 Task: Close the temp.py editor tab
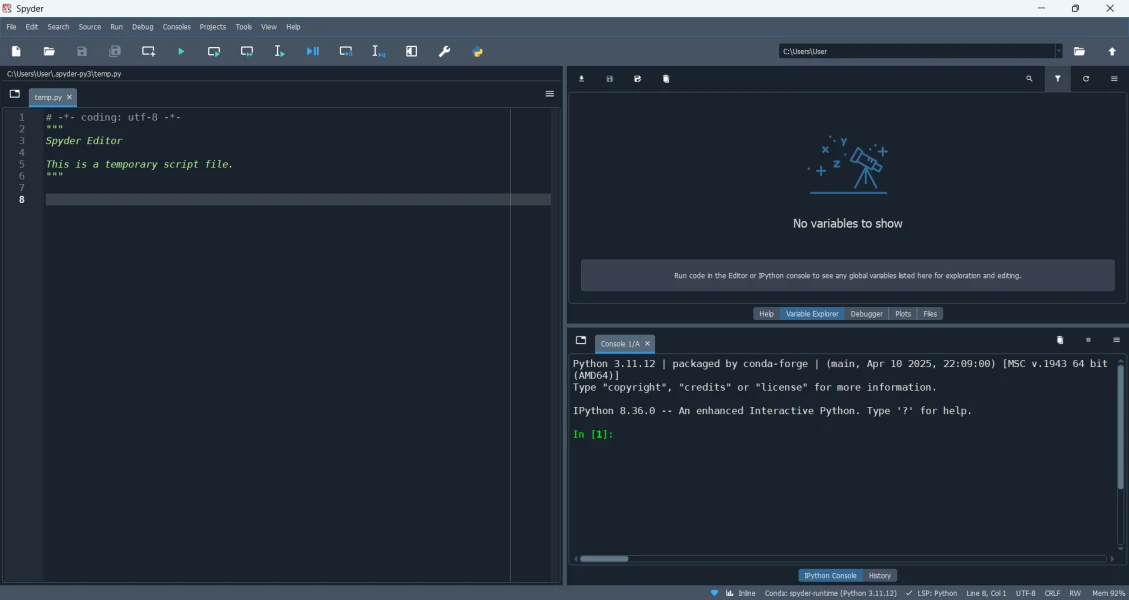click(x=69, y=97)
